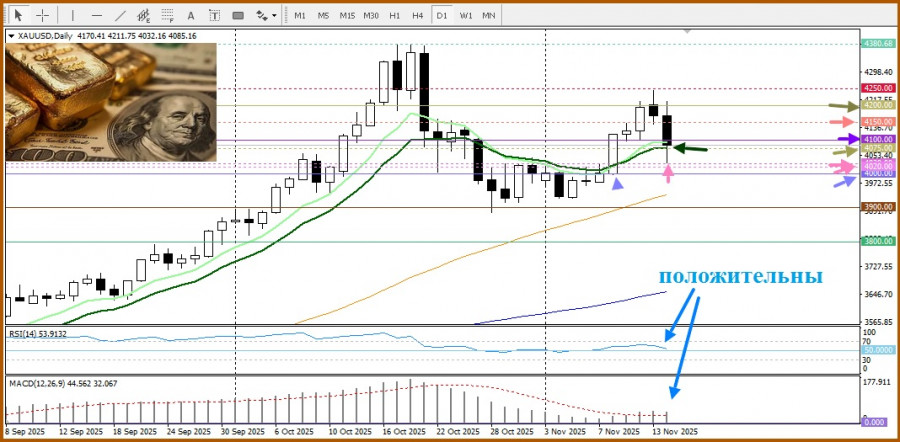Image resolution: width=900 pixels, height=442 pixels.
Task: Click the equidistant channel tool
Action: [x=145, y=15]
